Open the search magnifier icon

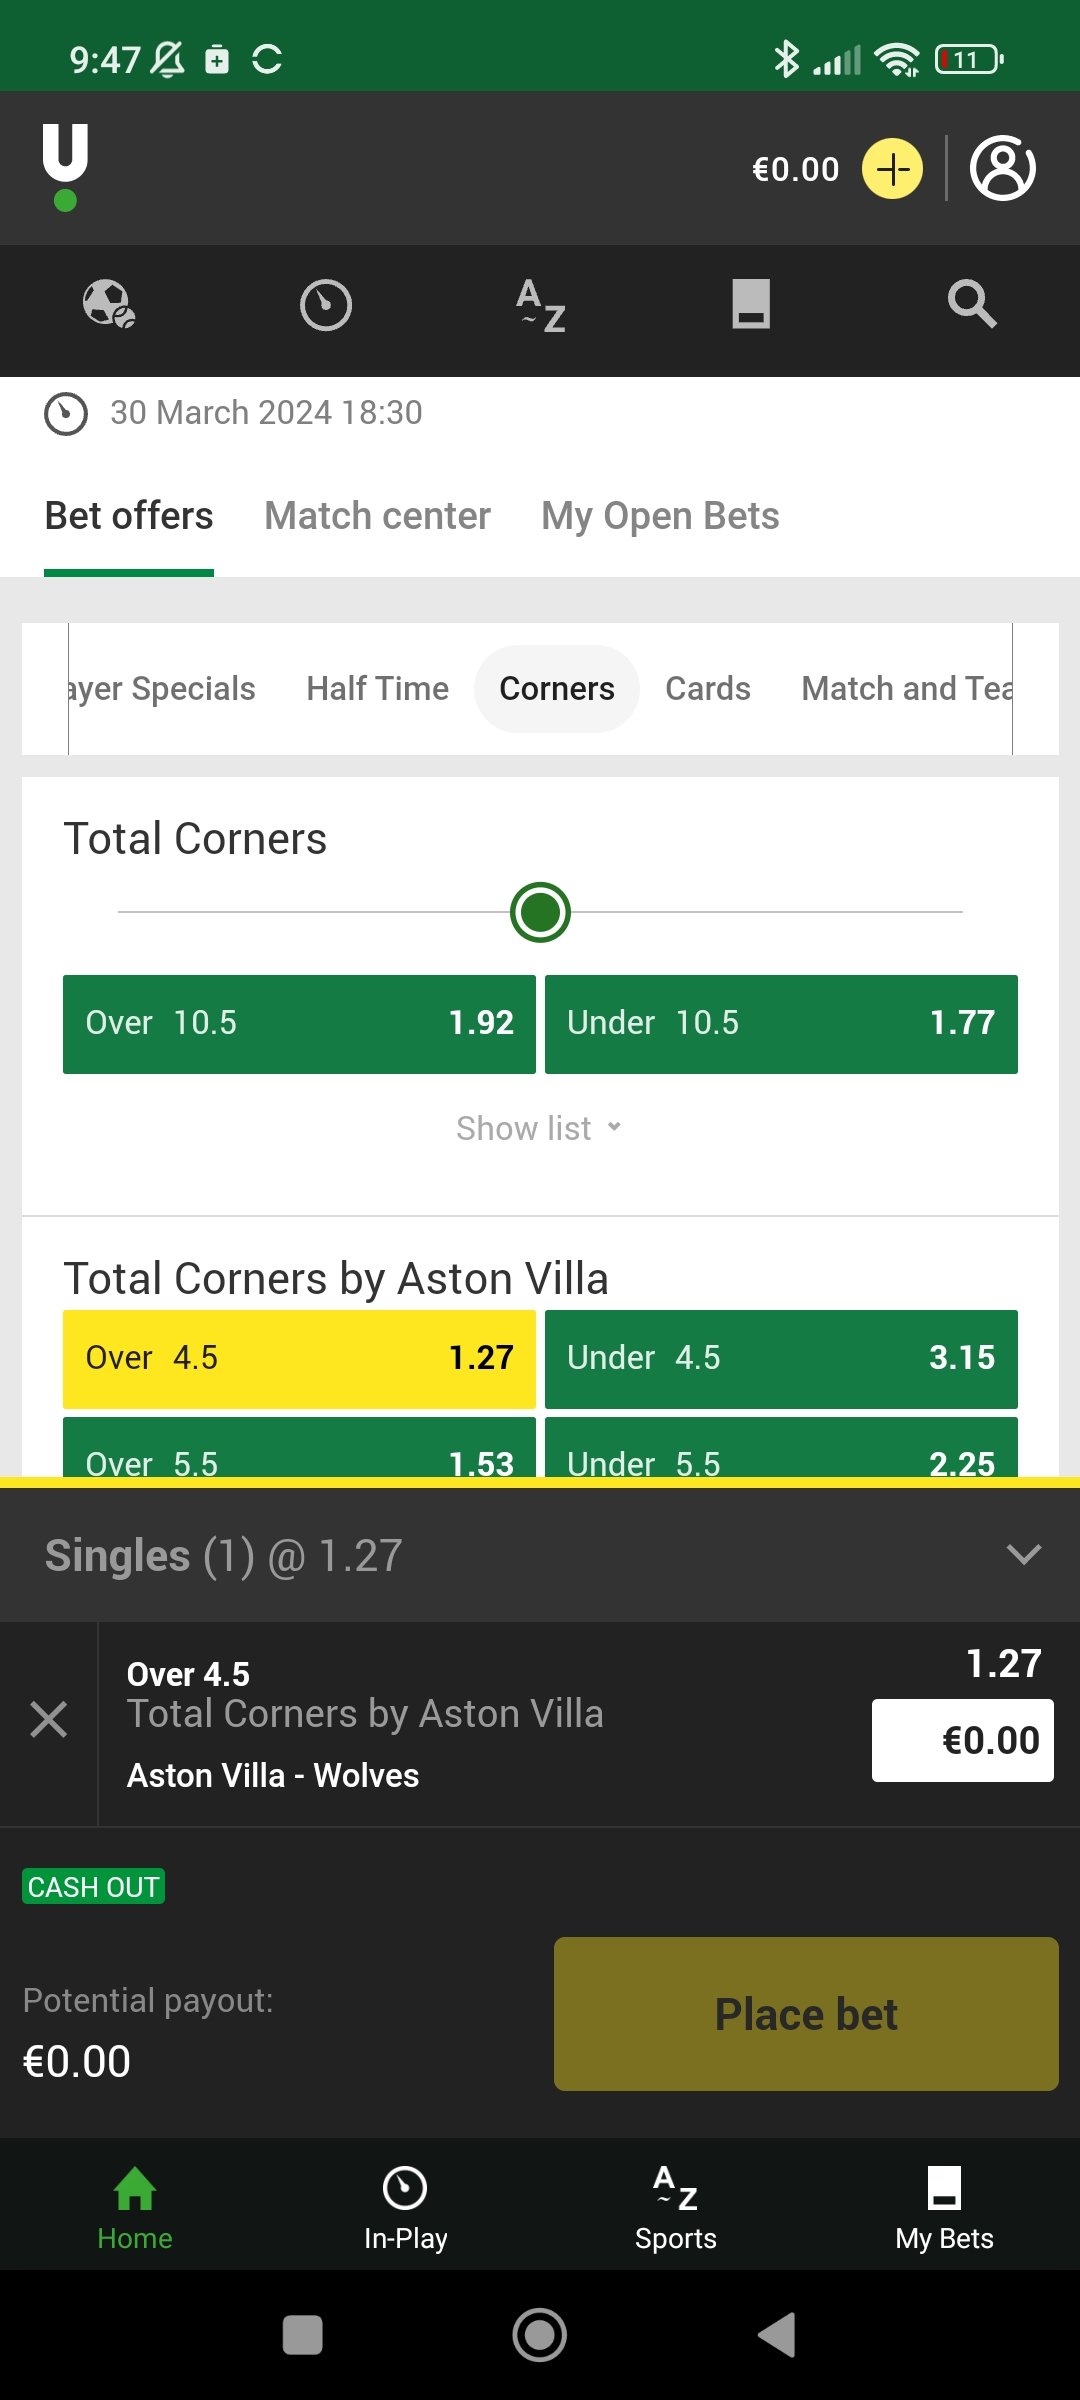click(x=971, y=304)
